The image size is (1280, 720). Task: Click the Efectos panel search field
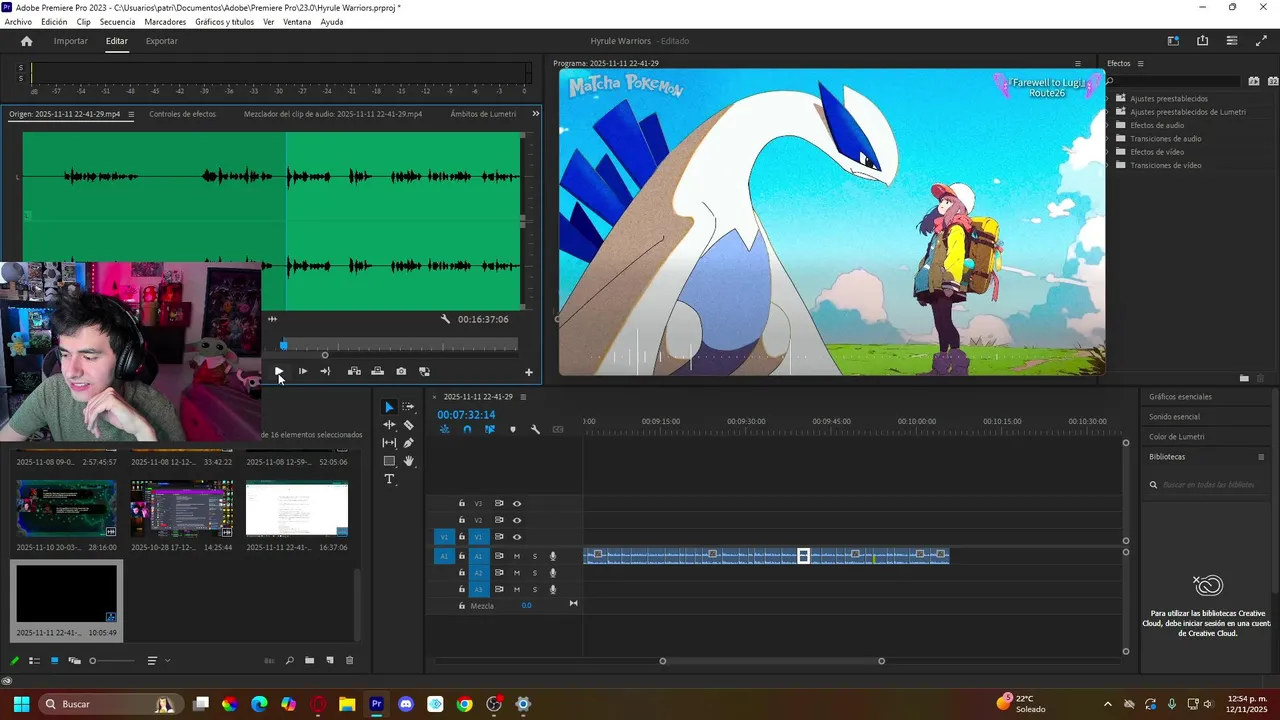(1175, 81)
